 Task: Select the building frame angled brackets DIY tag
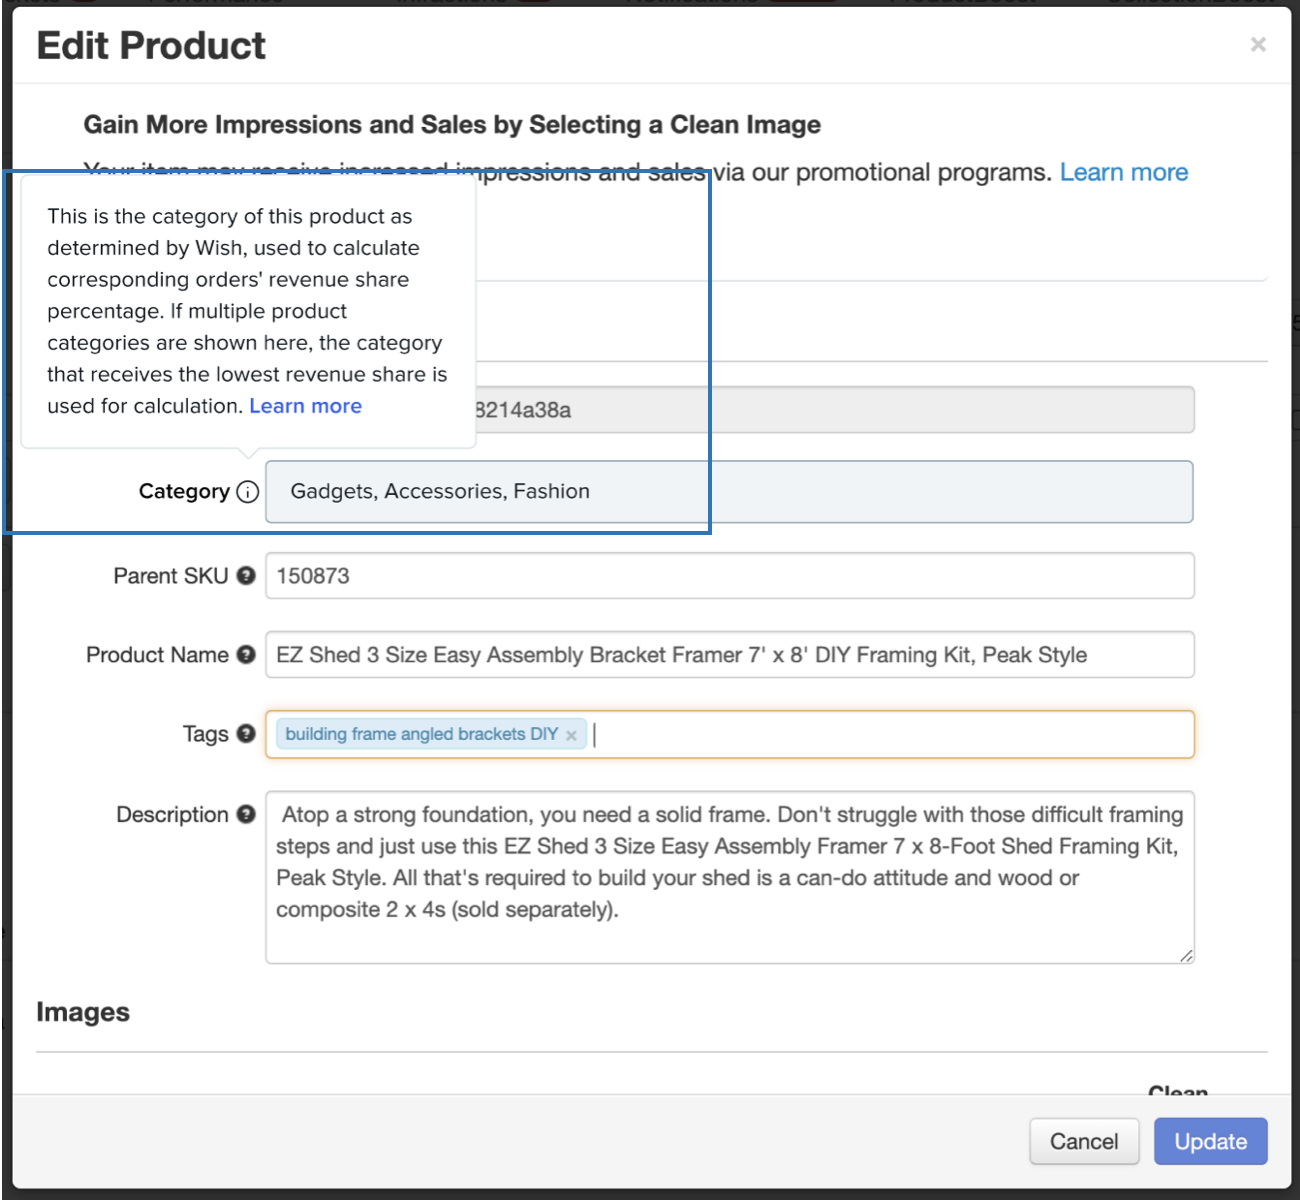[421, 735]
